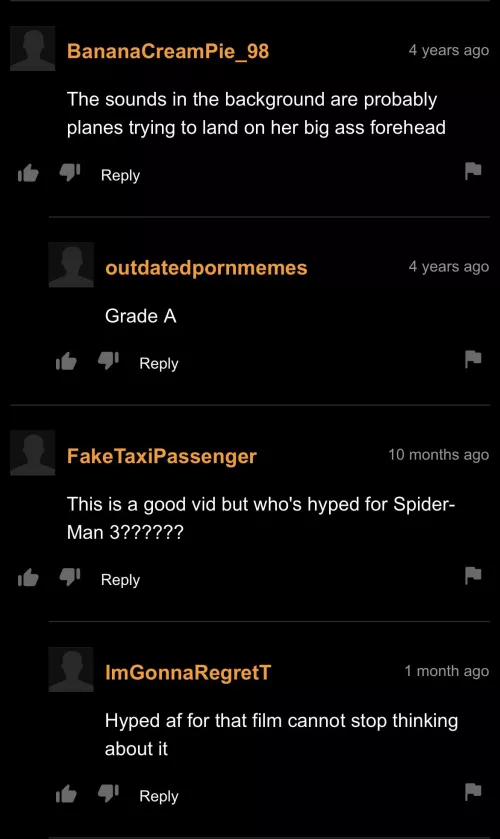The width and height of the screenshot is (500, 839).
Task: Dislike FakeTaxiPassenger's Spider-Man comment
Action: pos(69,577)
